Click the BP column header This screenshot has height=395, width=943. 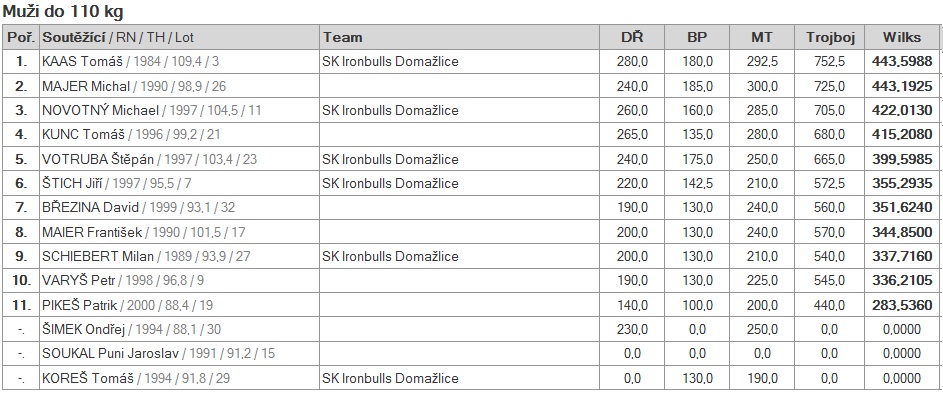(697, 37)
